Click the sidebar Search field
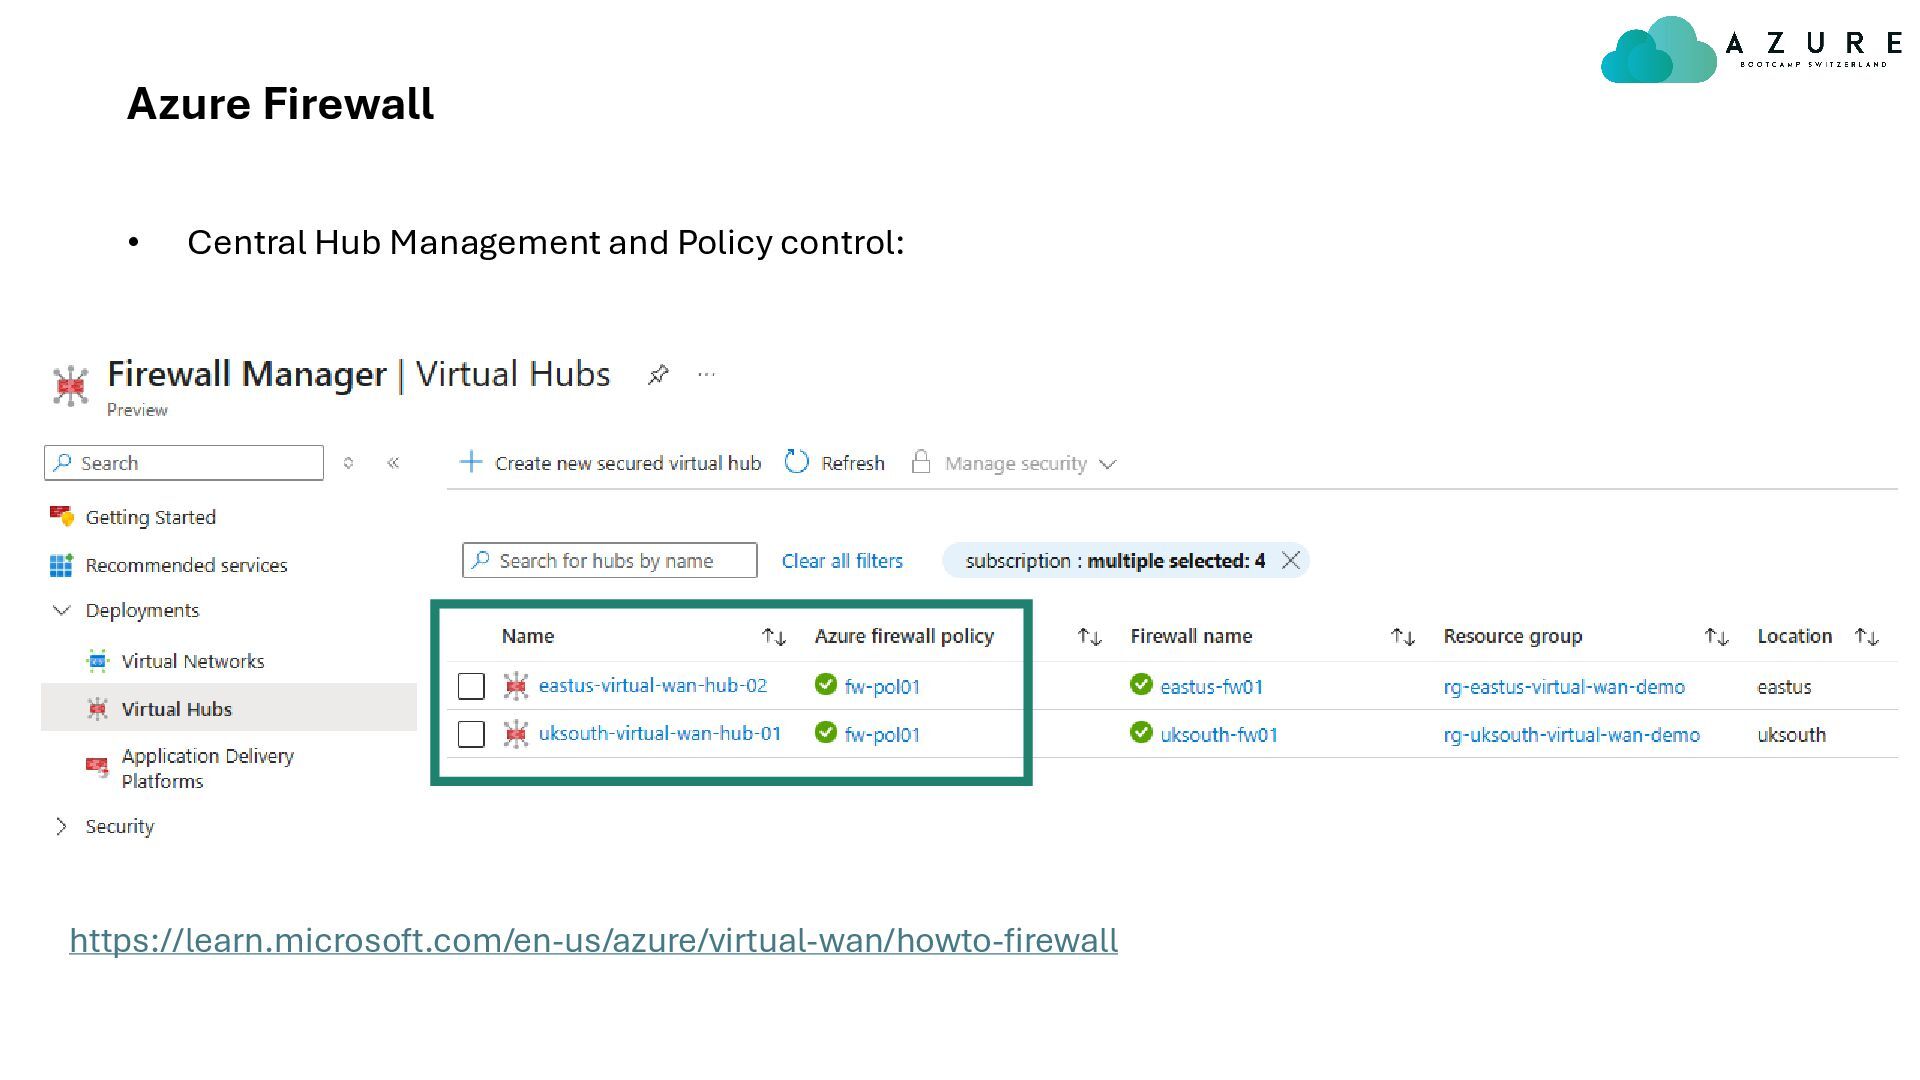The image size is (1920, 1080). (184, 463)
